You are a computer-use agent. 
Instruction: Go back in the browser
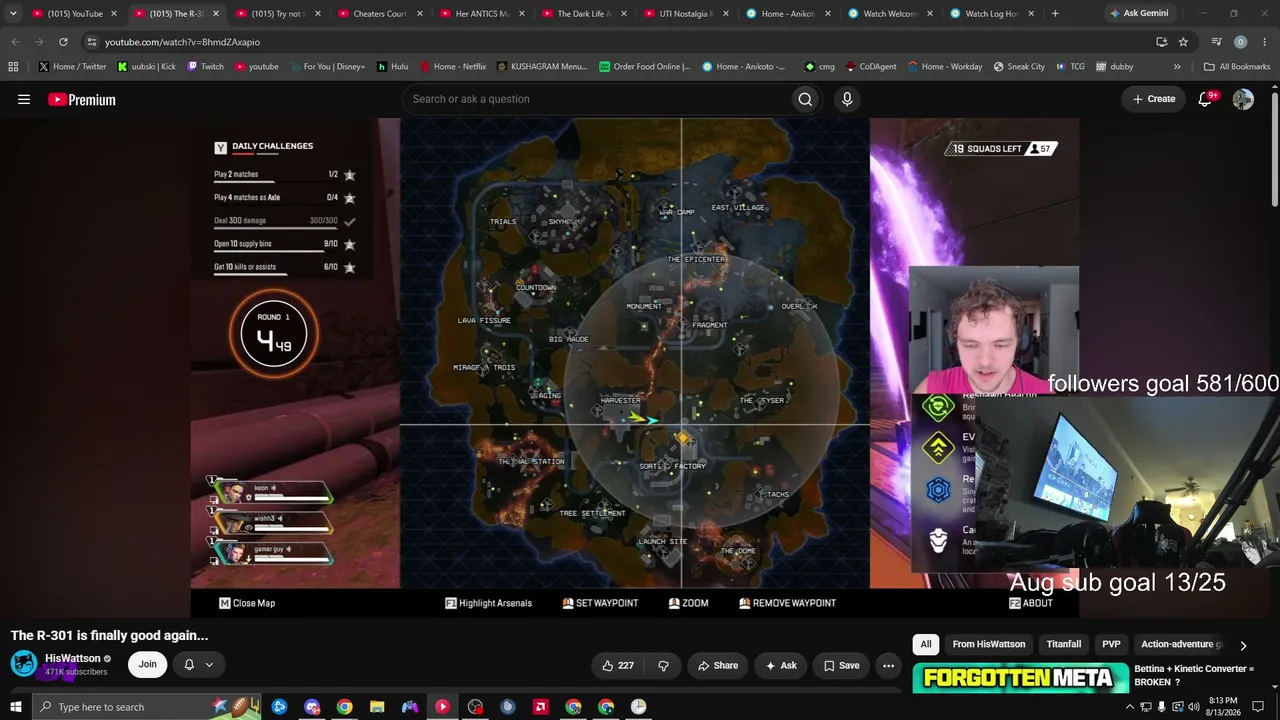[15, 42]
